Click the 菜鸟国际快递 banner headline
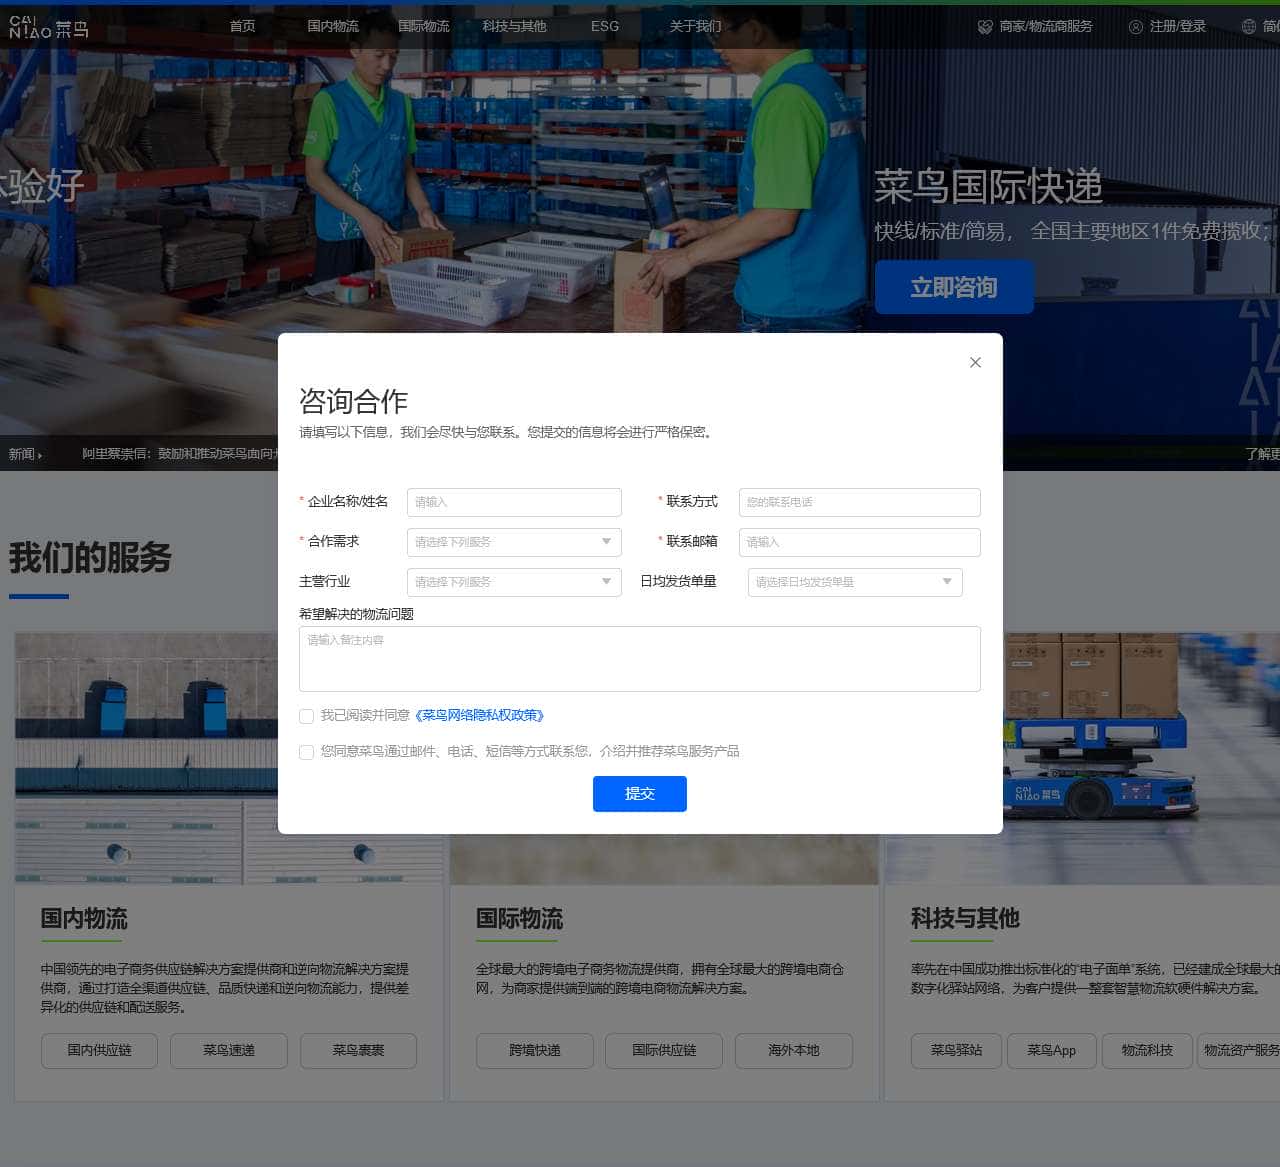The image size is (1280, 1167). pyautogui.click(x=988, y=187)
